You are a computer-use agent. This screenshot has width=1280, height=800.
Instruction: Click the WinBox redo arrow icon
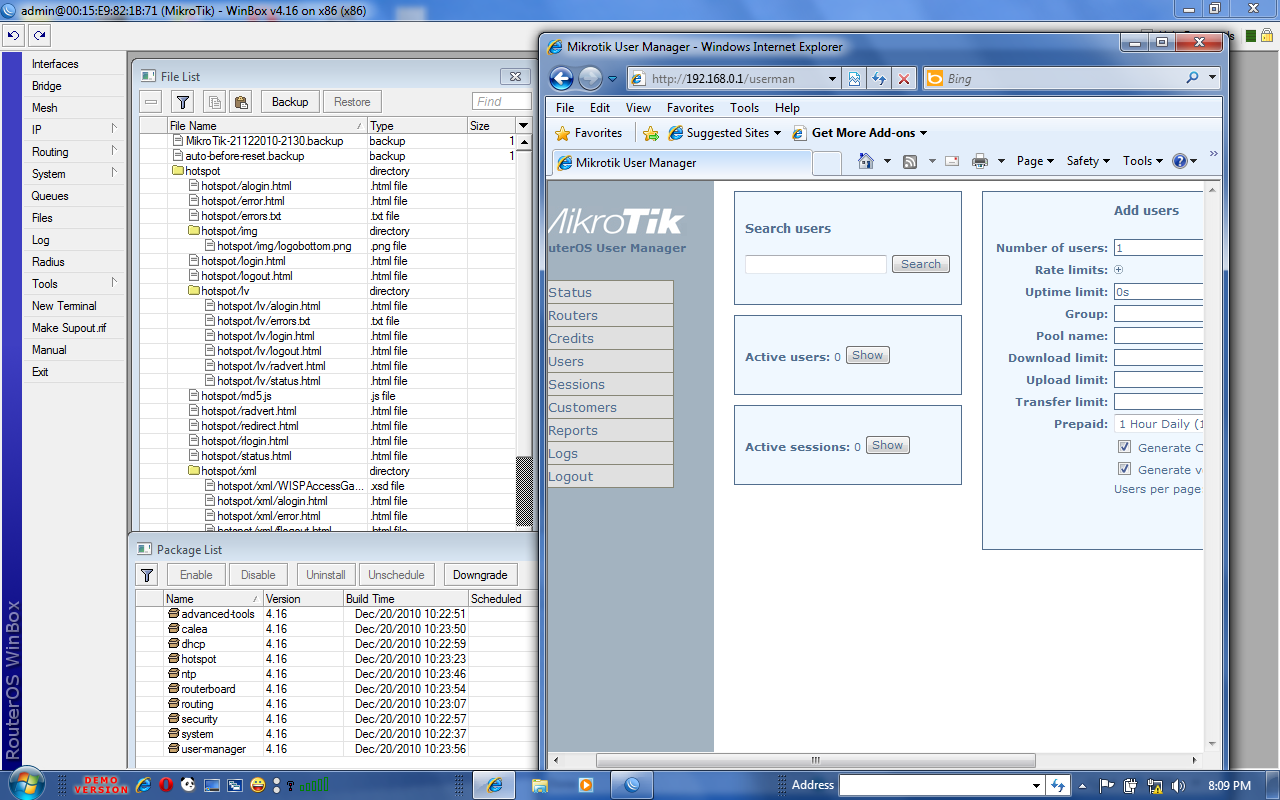(x=38, y=34)
